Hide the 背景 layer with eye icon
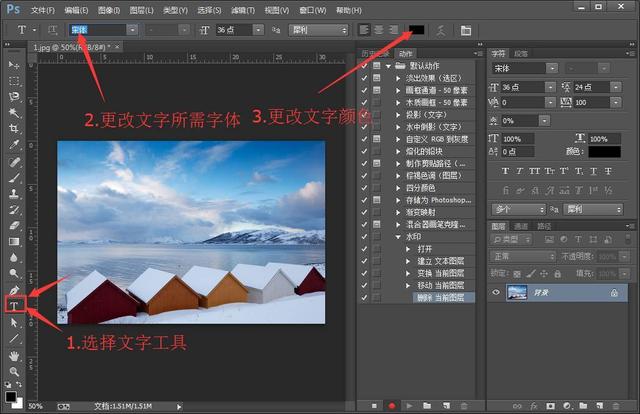The image size is (640, 414). [x=496, y=292]
